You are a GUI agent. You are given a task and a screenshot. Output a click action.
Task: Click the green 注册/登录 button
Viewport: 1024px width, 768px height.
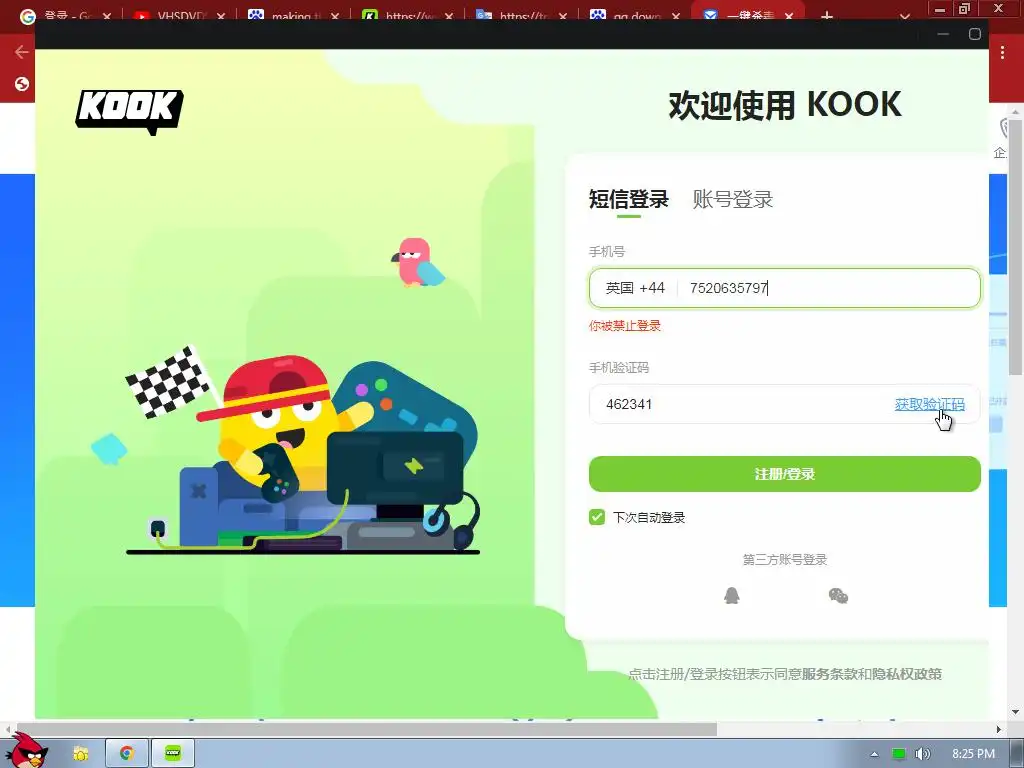(784, 474)
